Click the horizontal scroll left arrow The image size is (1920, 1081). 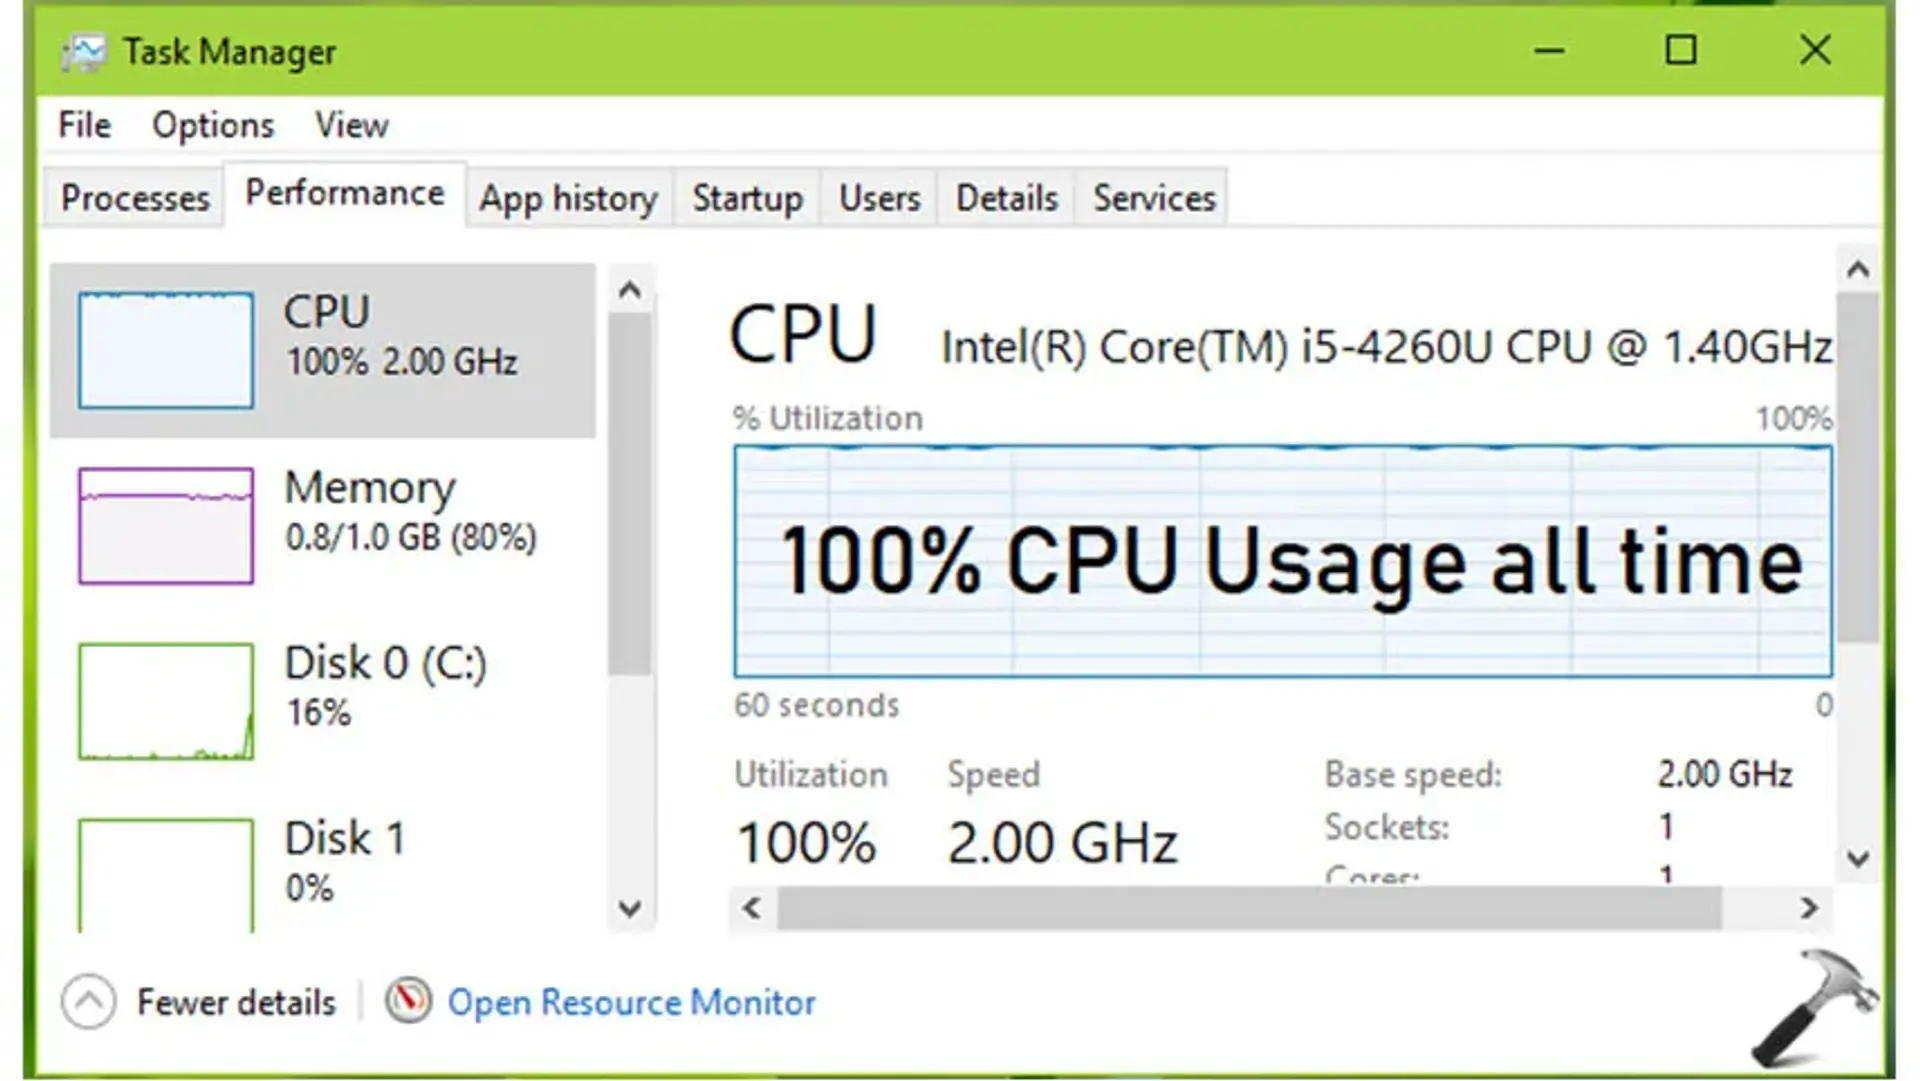pos(752,908)
